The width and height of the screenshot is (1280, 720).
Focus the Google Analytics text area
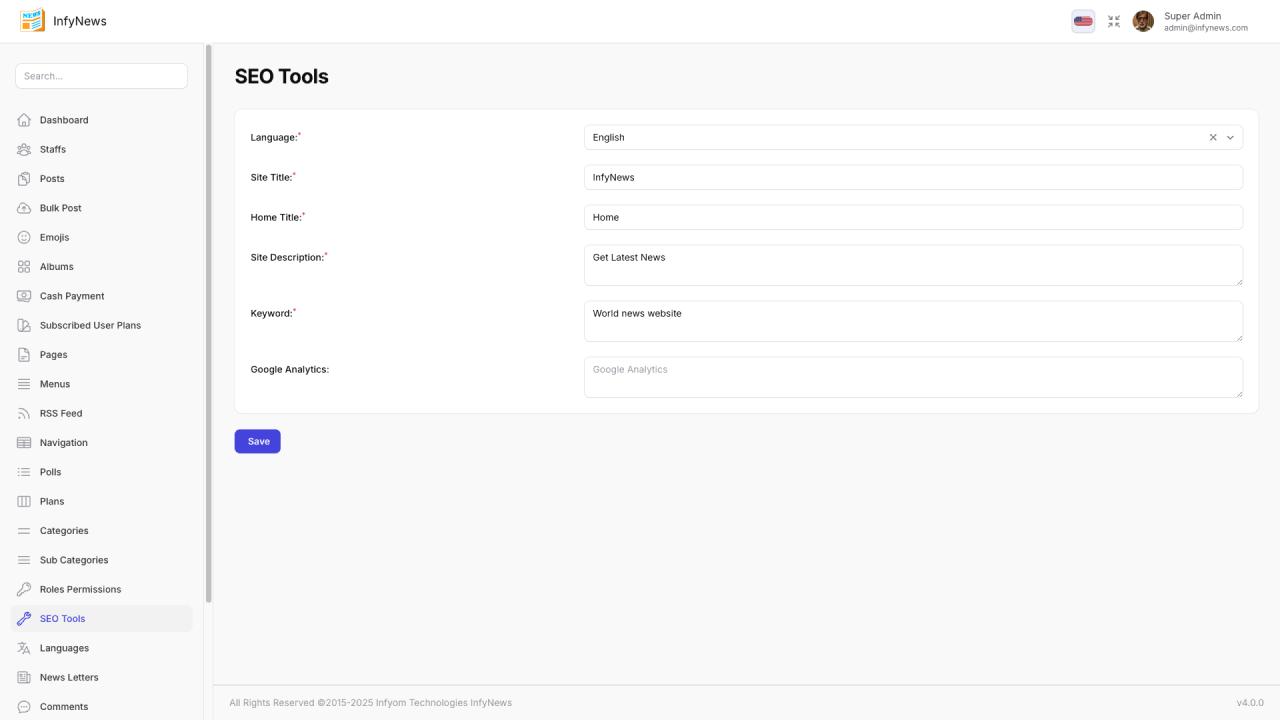click(912, 377)
